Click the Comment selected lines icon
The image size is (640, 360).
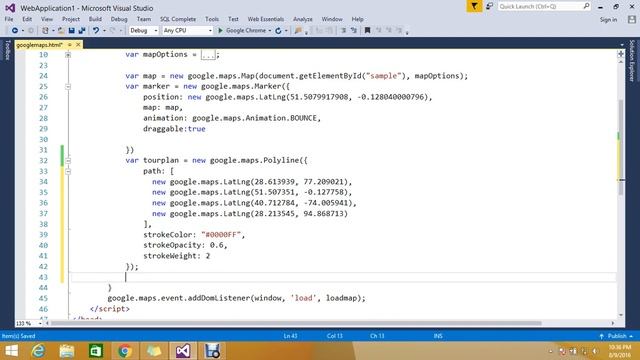click(343, 31)
